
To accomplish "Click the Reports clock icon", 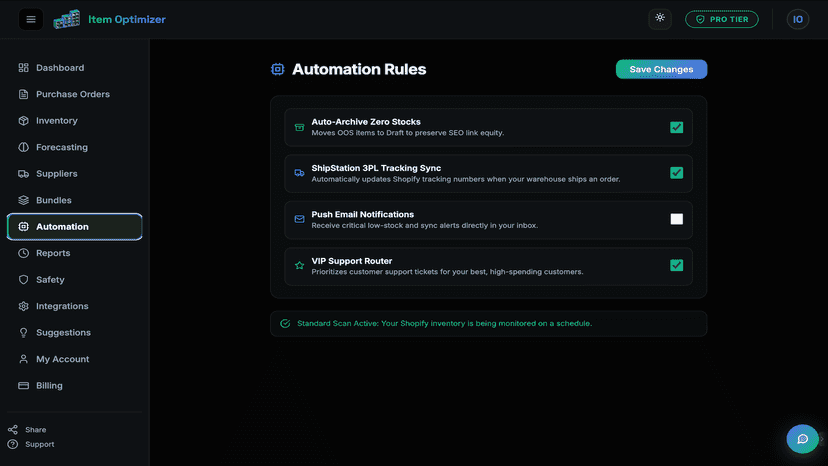I will [23, 253].
